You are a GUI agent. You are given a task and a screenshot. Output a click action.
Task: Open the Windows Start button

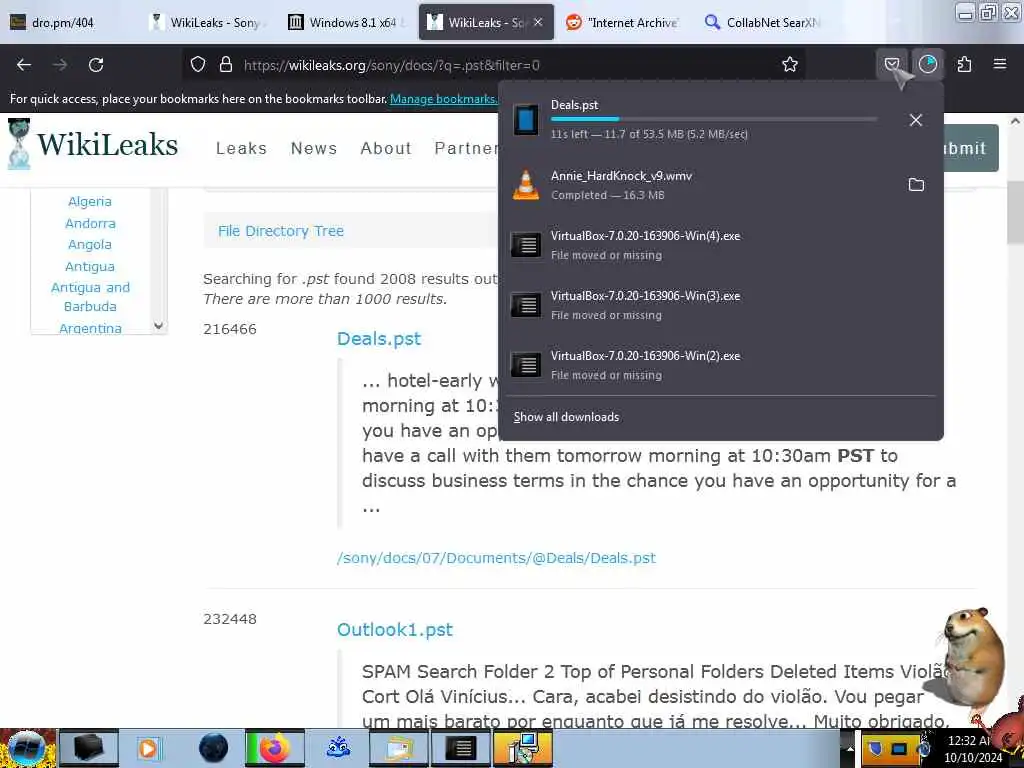coord(26,748)
